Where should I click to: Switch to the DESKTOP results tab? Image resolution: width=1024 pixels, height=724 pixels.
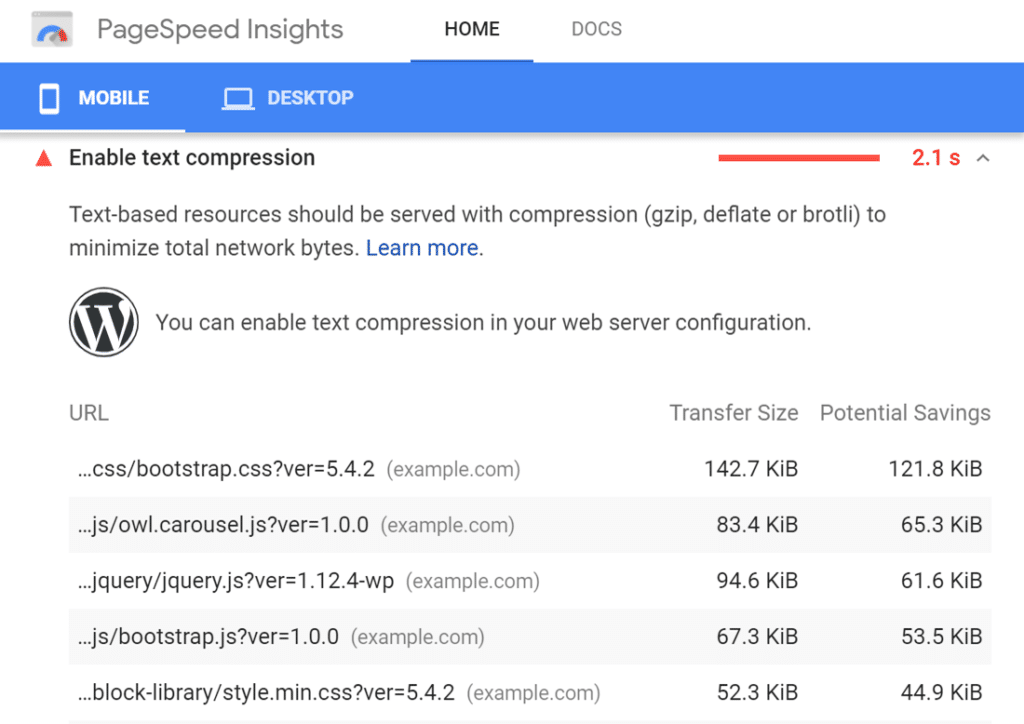(x=309, y=98)
